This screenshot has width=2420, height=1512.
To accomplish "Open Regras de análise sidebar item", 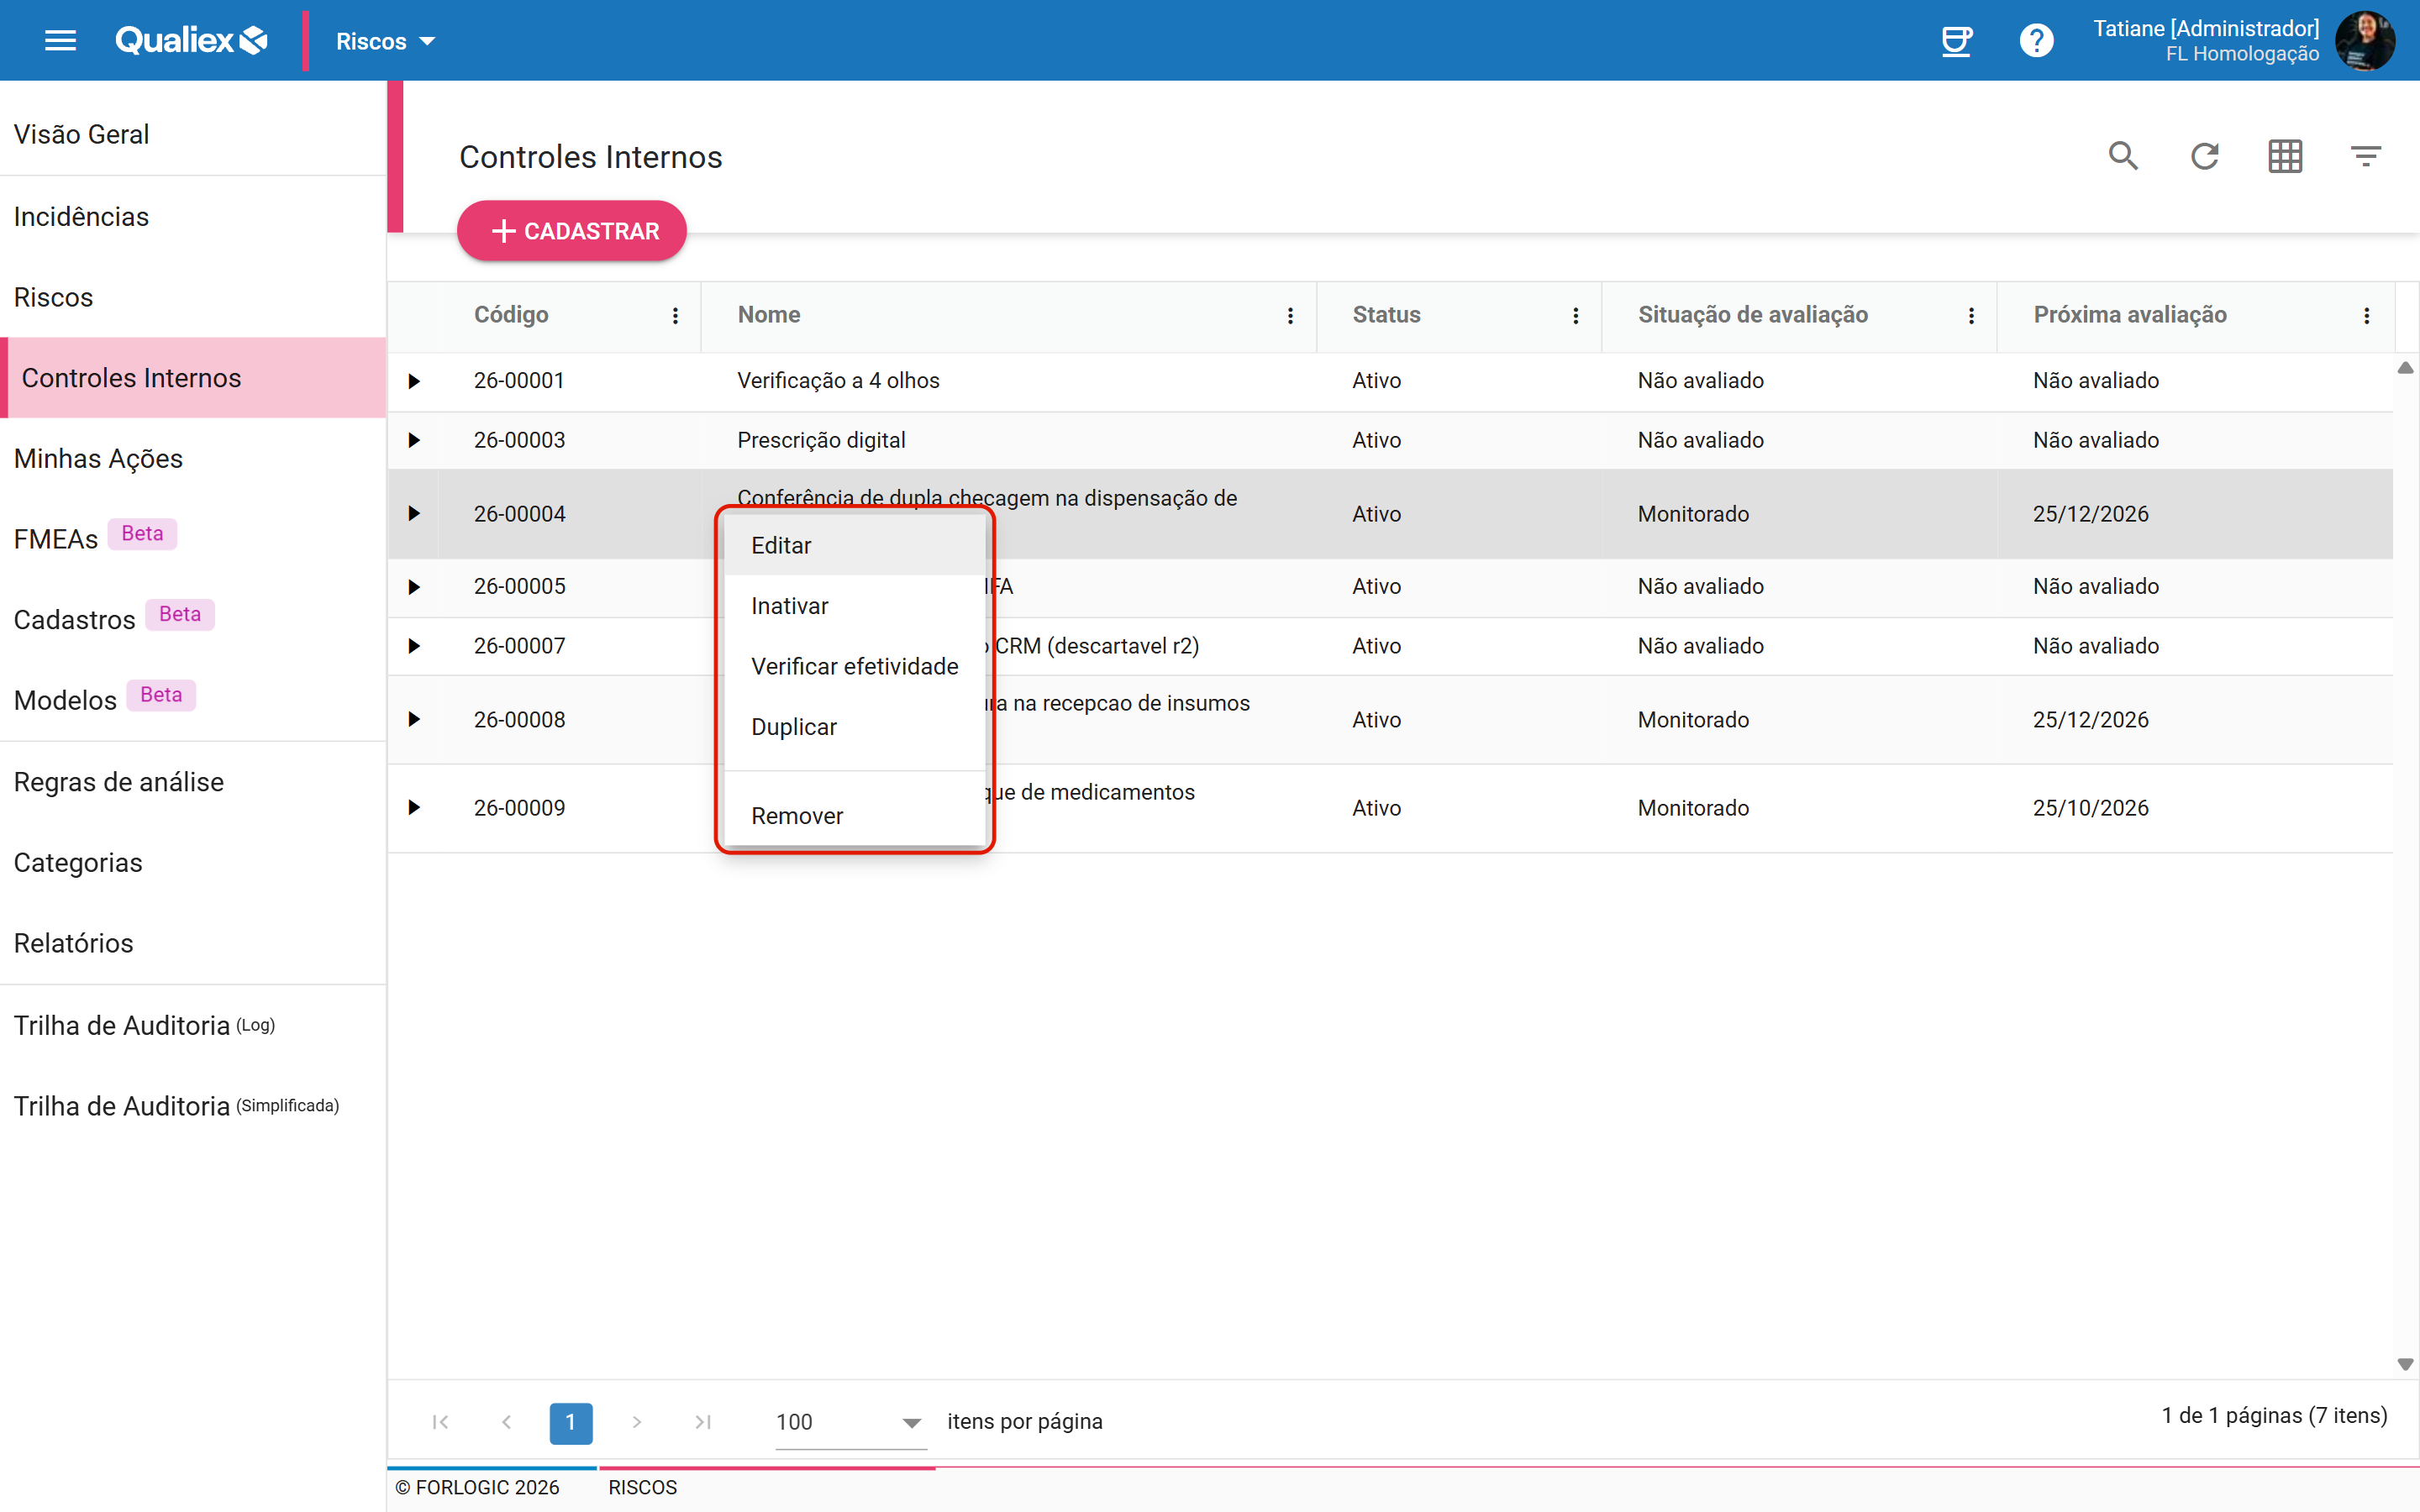I will (x=193, y=782).
